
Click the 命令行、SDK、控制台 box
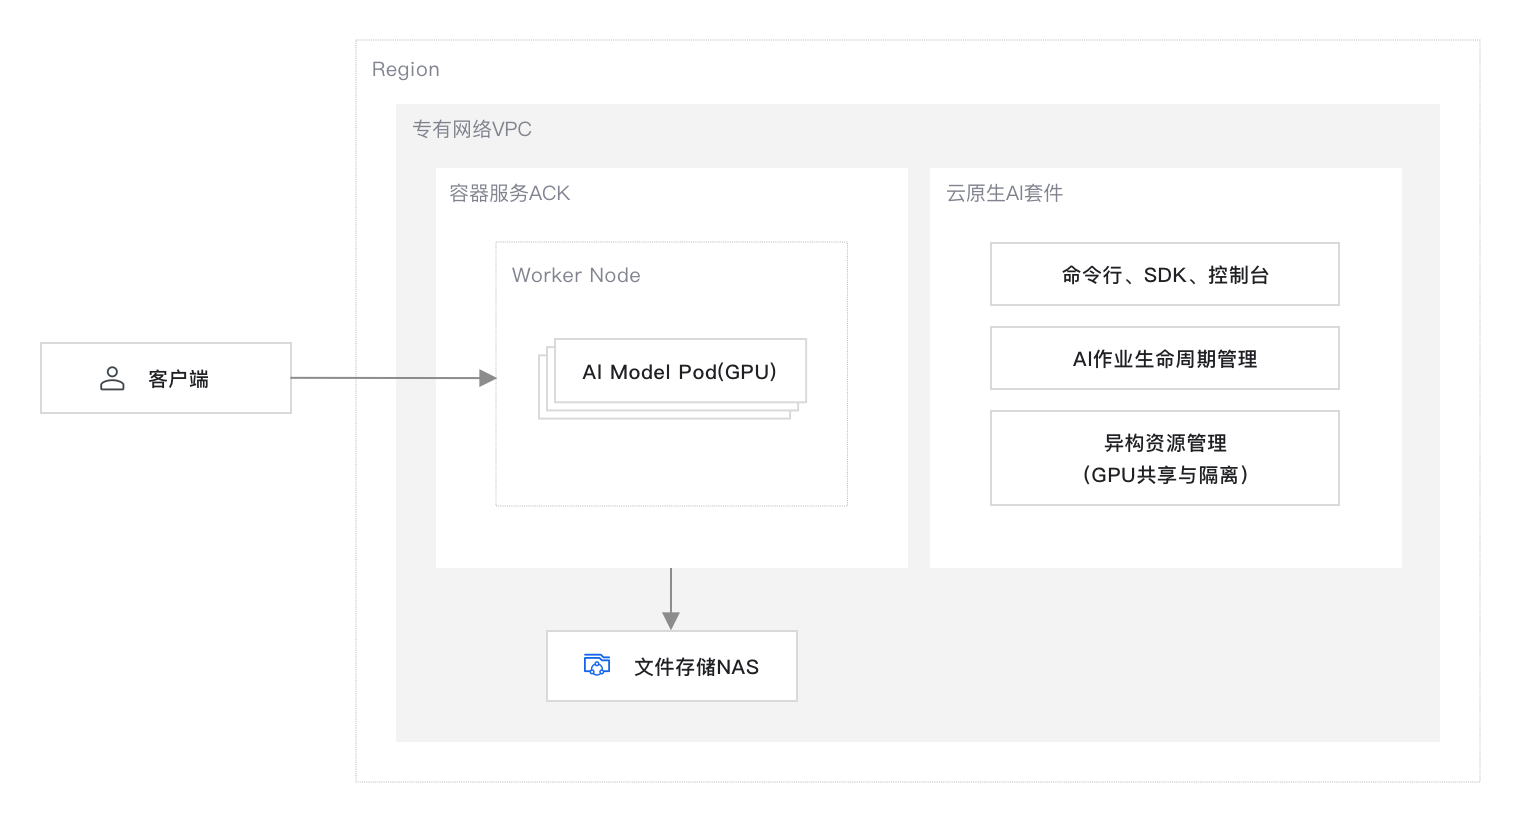(1165, 274)
